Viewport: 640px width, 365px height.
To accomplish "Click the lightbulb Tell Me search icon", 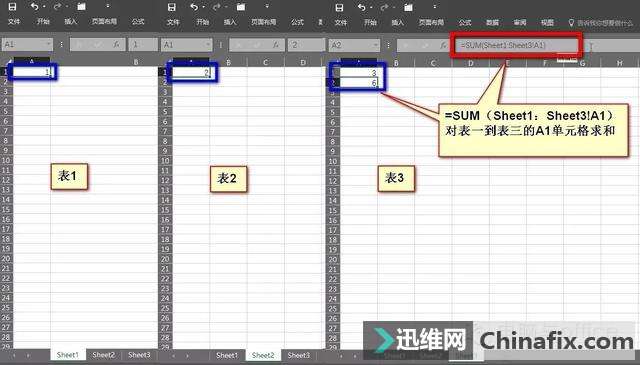I will point(571,22).
